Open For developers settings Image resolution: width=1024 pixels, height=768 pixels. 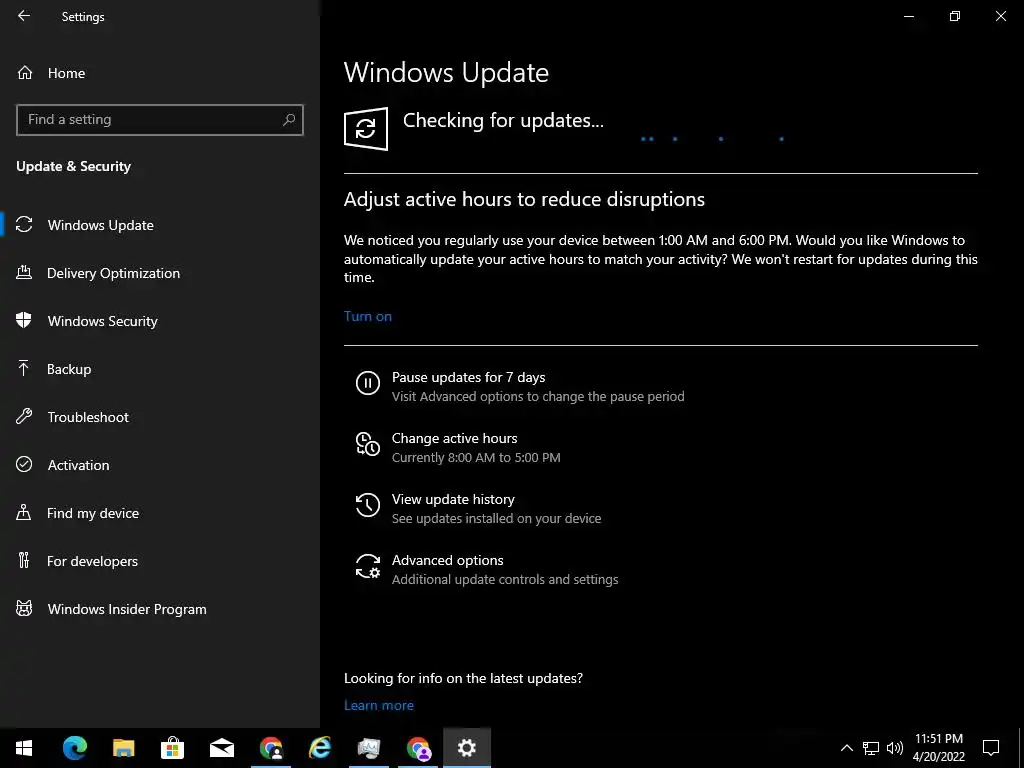pos(160,561)
